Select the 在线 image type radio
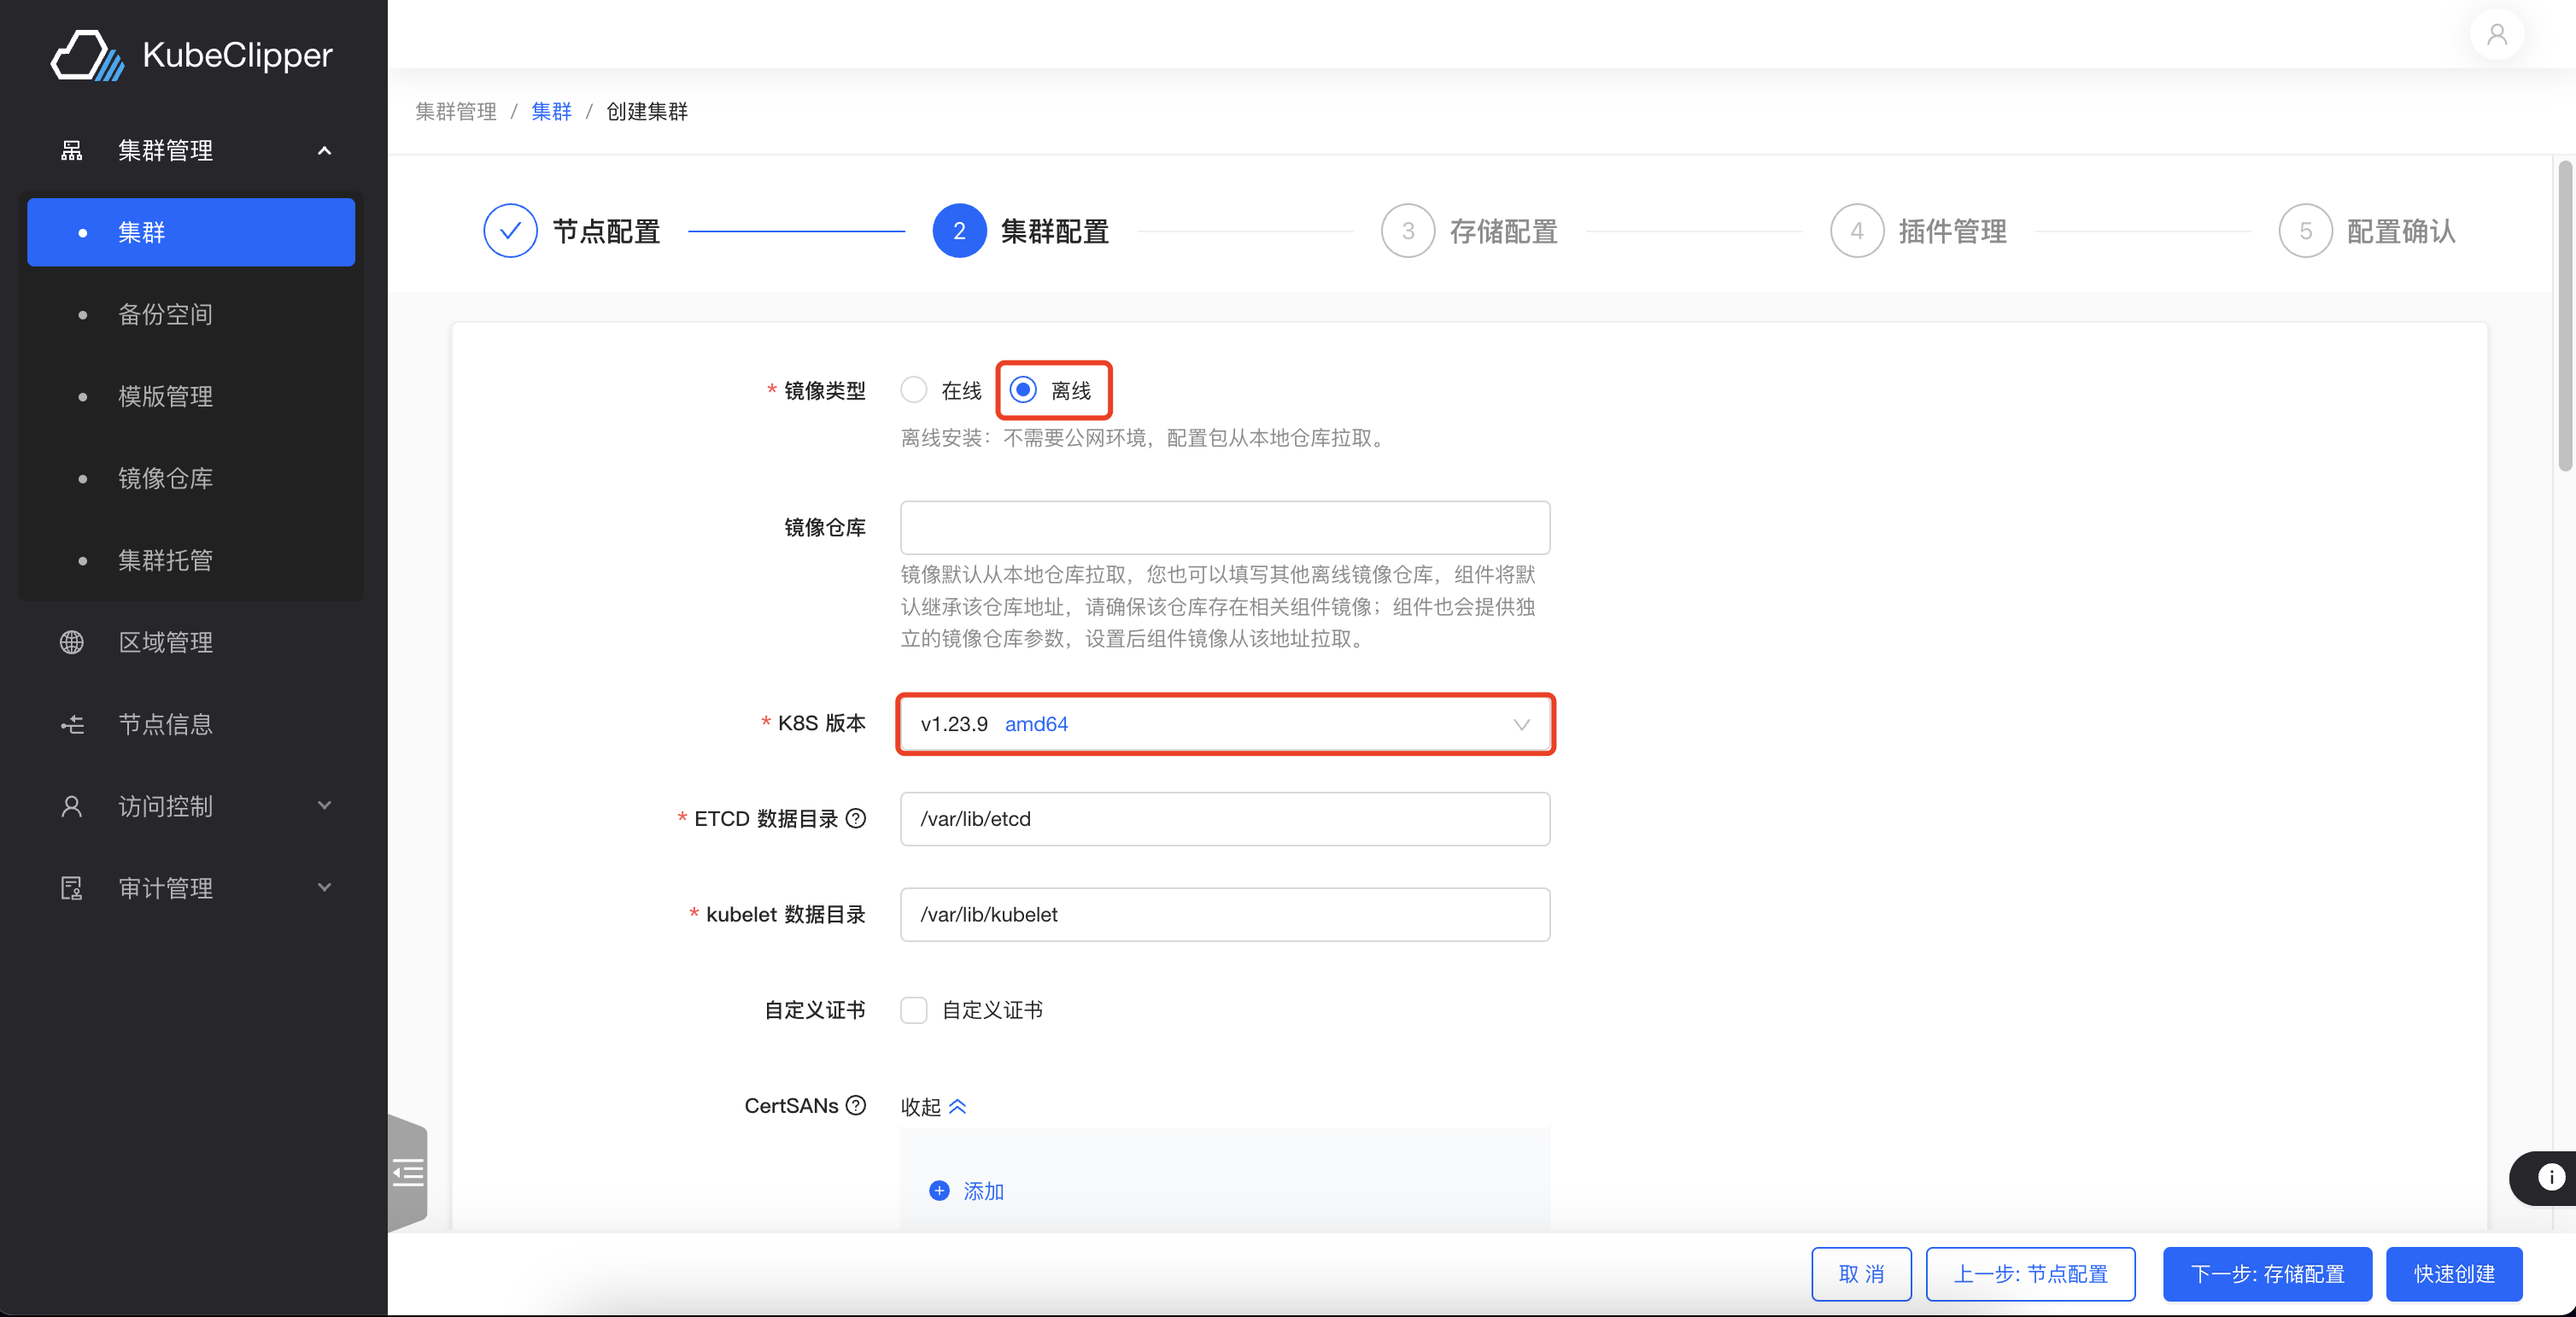2576x1317 pixels. (914, 389)
